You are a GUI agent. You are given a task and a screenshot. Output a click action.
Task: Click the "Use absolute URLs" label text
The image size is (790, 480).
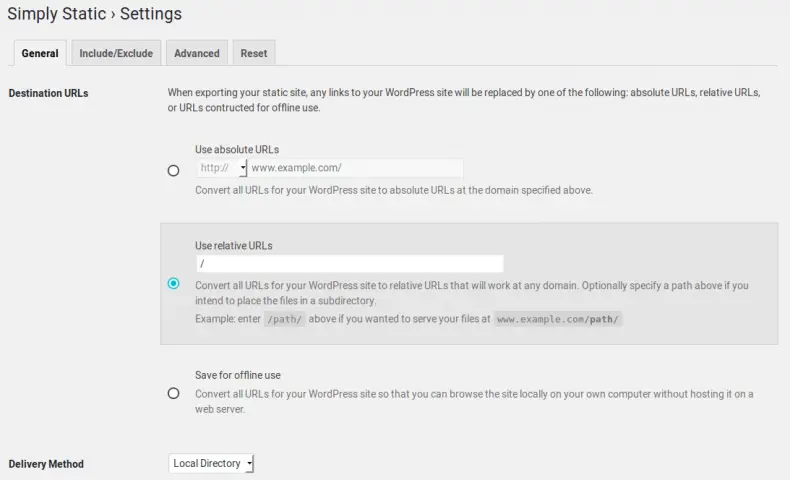[237, 150]
